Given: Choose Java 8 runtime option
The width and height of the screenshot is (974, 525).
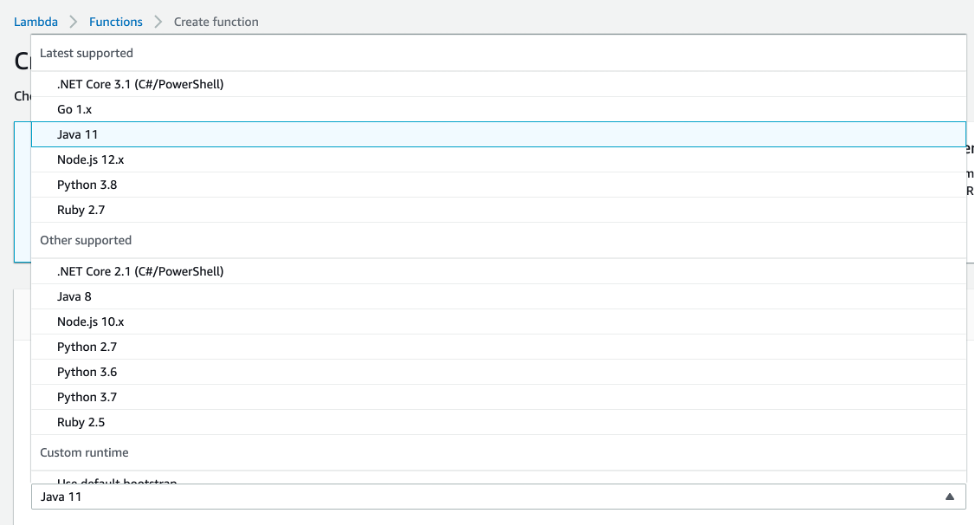Looking at the screenshot, I should pos(74,296).
